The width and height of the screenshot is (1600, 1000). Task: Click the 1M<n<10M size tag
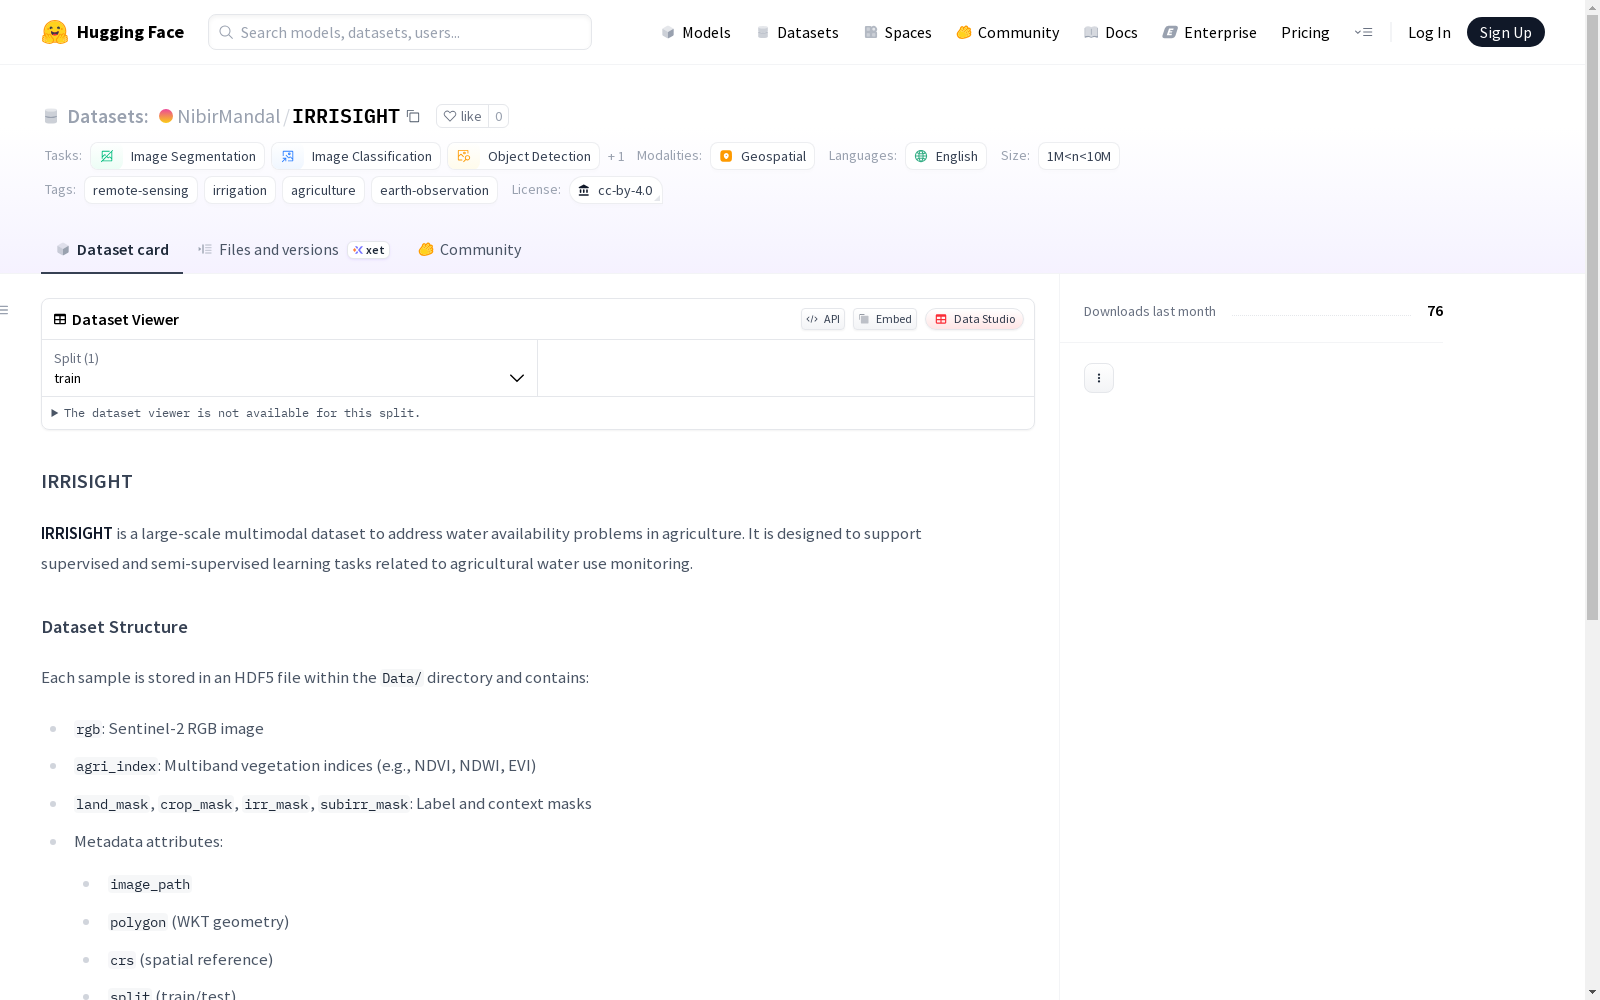pos(1078,156)
